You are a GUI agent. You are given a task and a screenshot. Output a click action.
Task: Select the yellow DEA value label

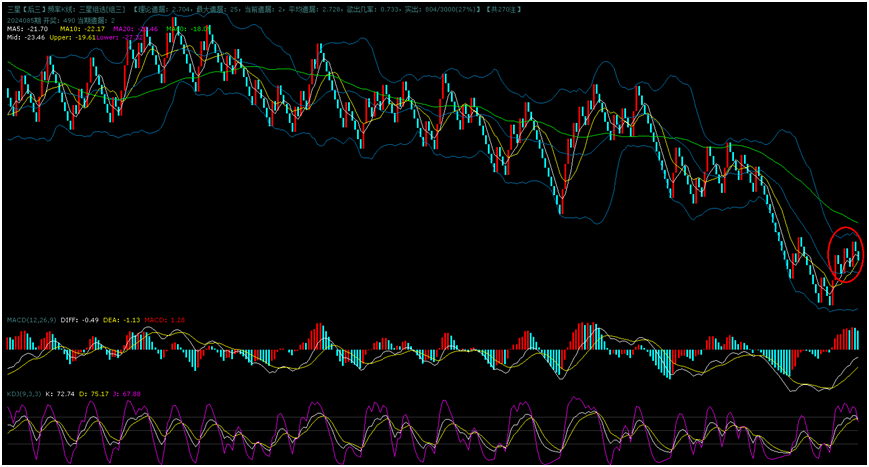[123, 320]
